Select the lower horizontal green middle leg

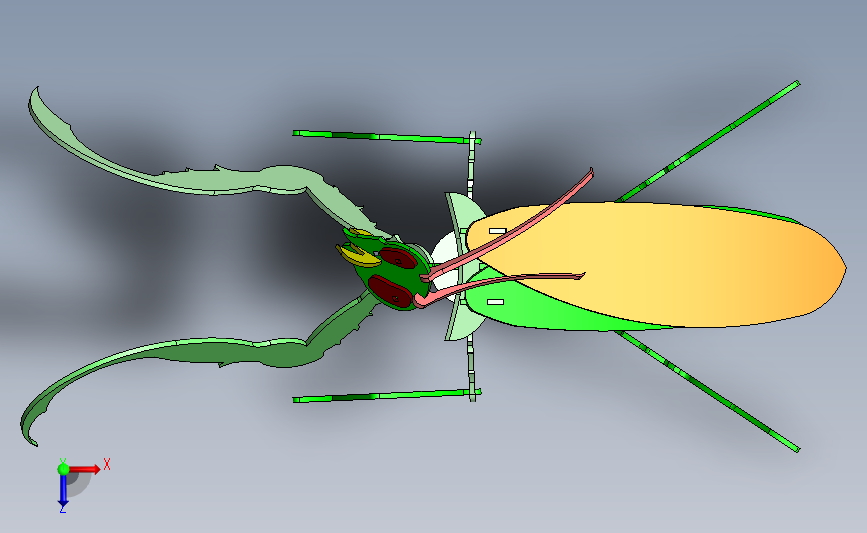click(387, 395)
